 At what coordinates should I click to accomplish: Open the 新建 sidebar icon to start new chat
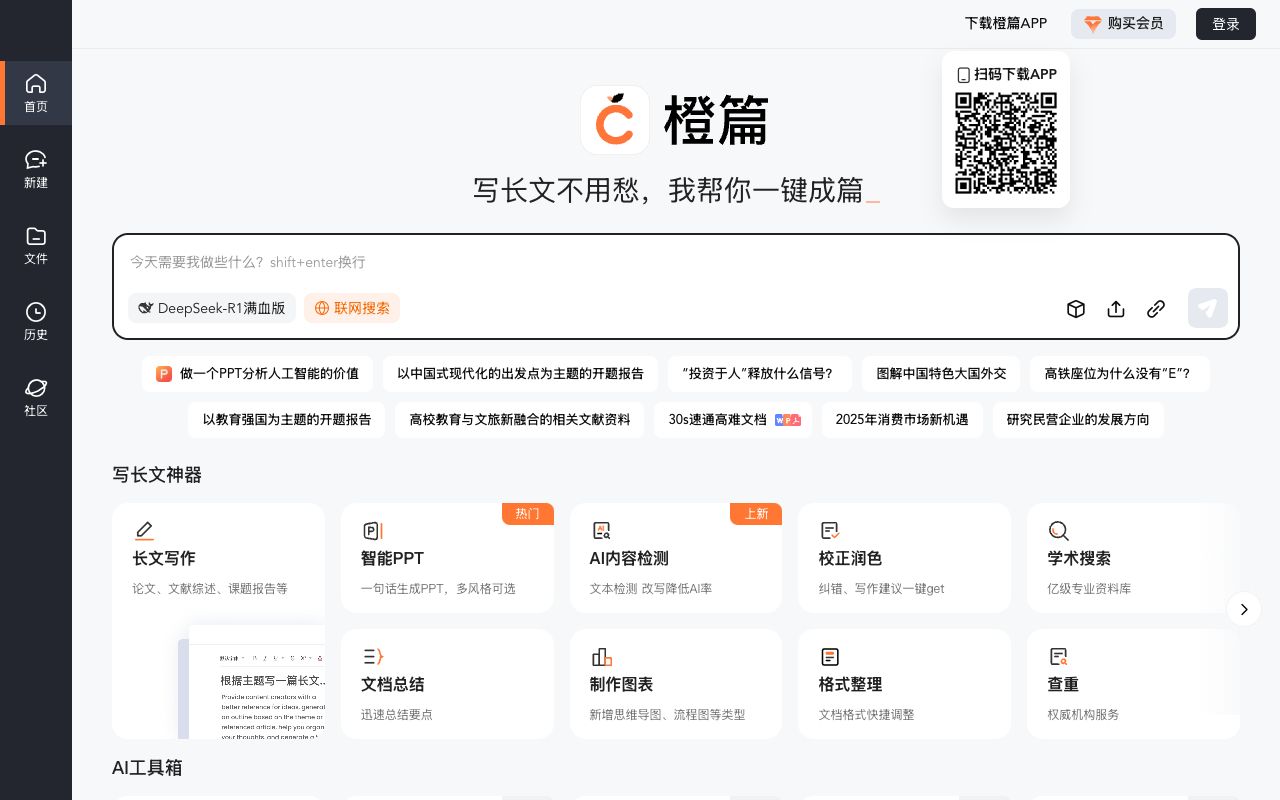point(36,167)
